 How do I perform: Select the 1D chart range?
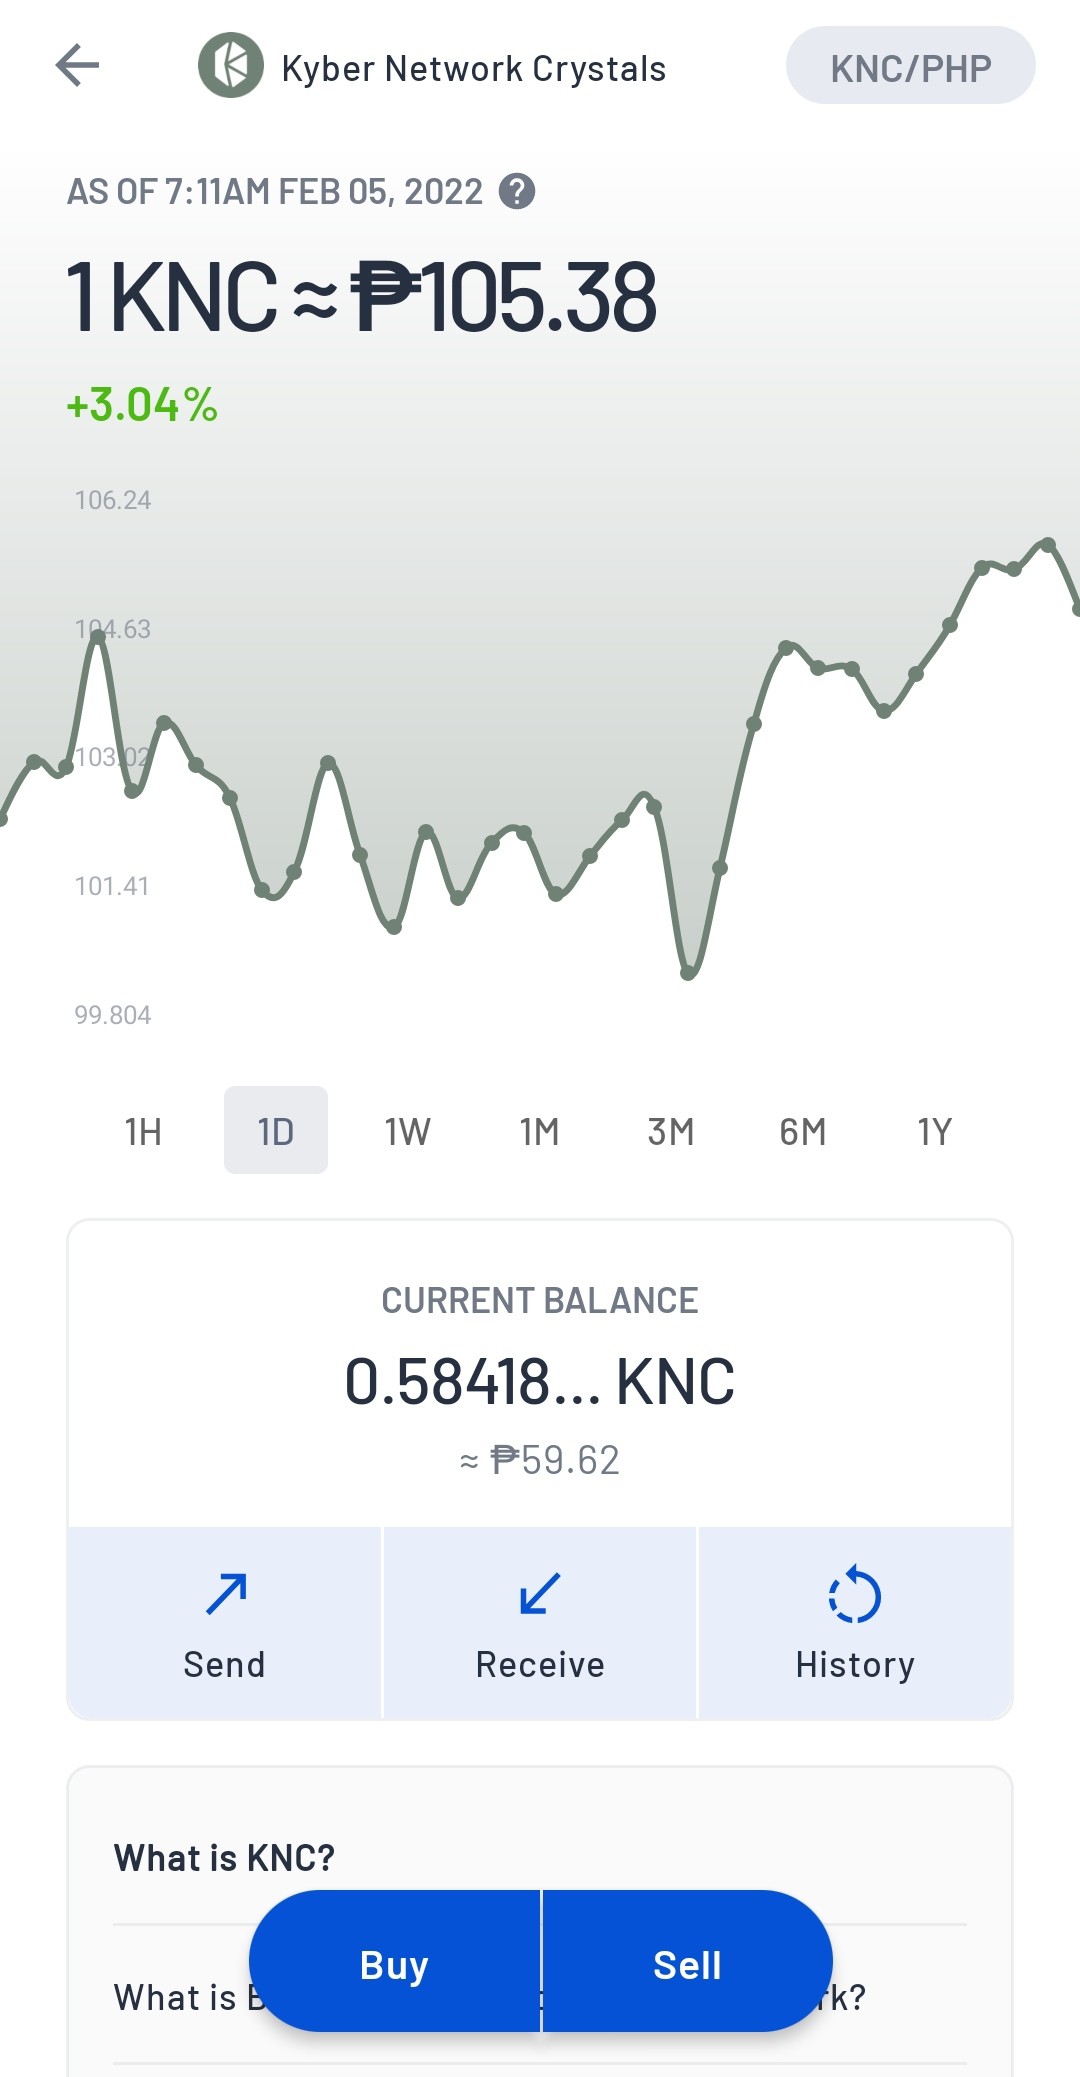[x=276, y=1131]
